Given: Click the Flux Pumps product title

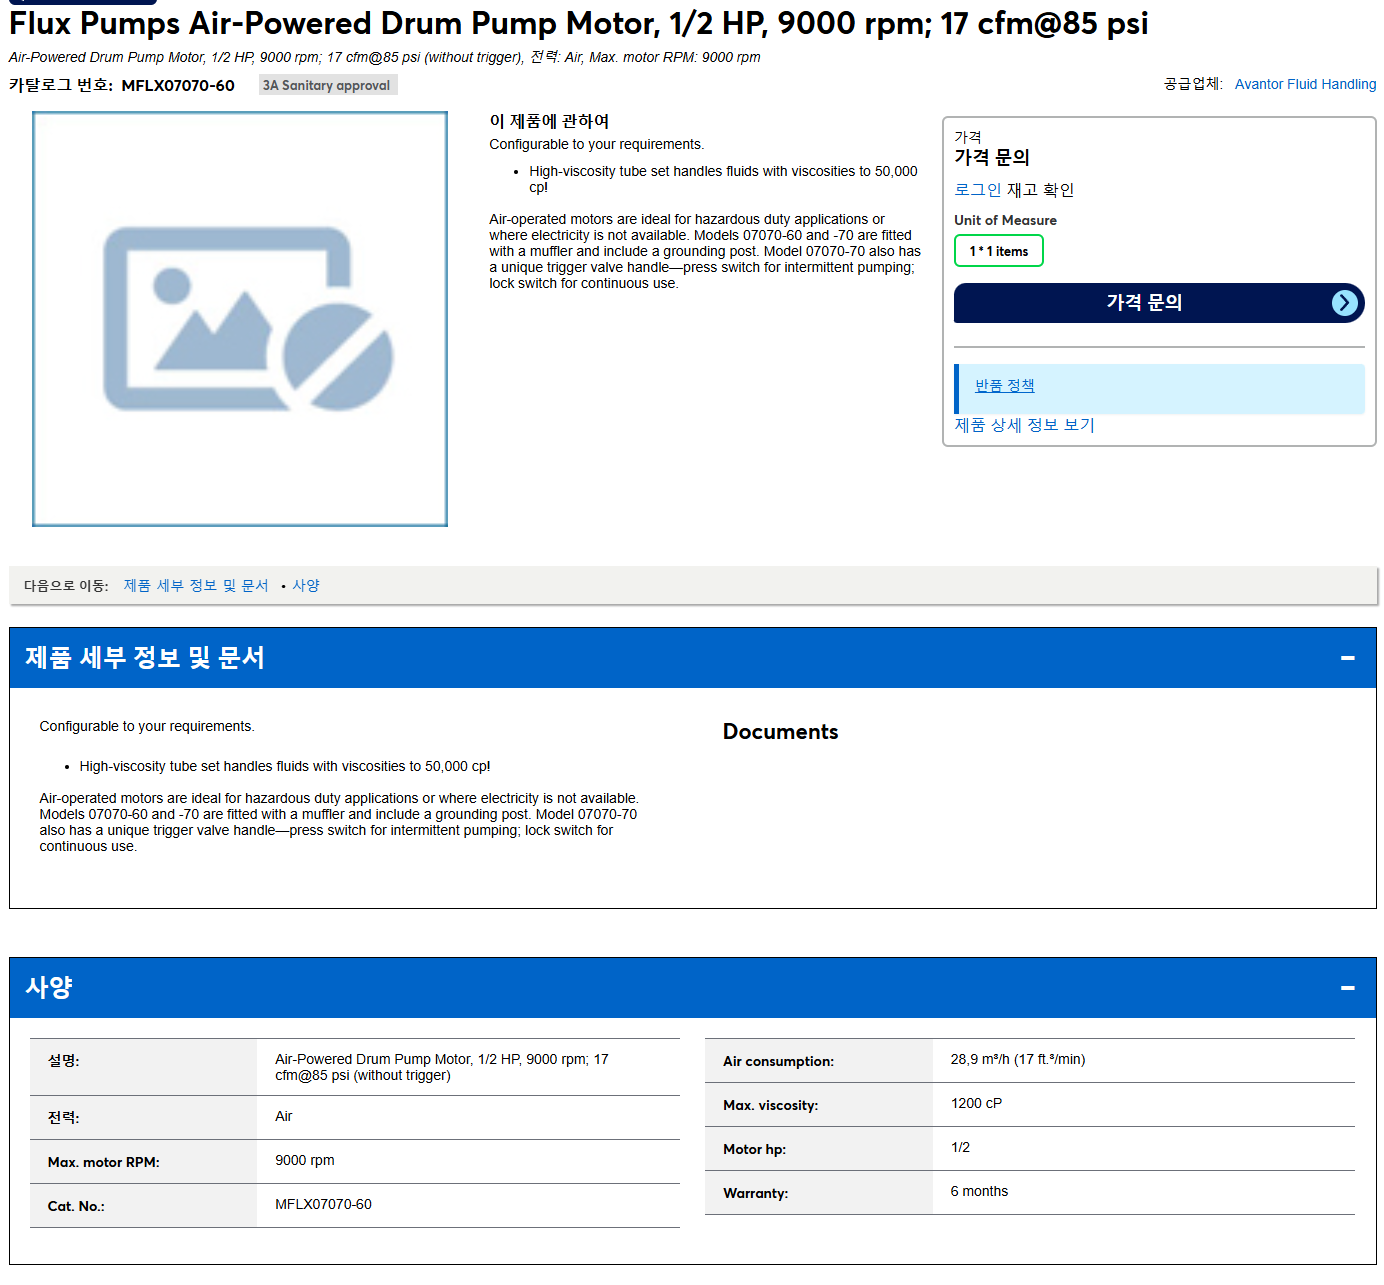Looking at the screenshot, I should pos(578,23).
